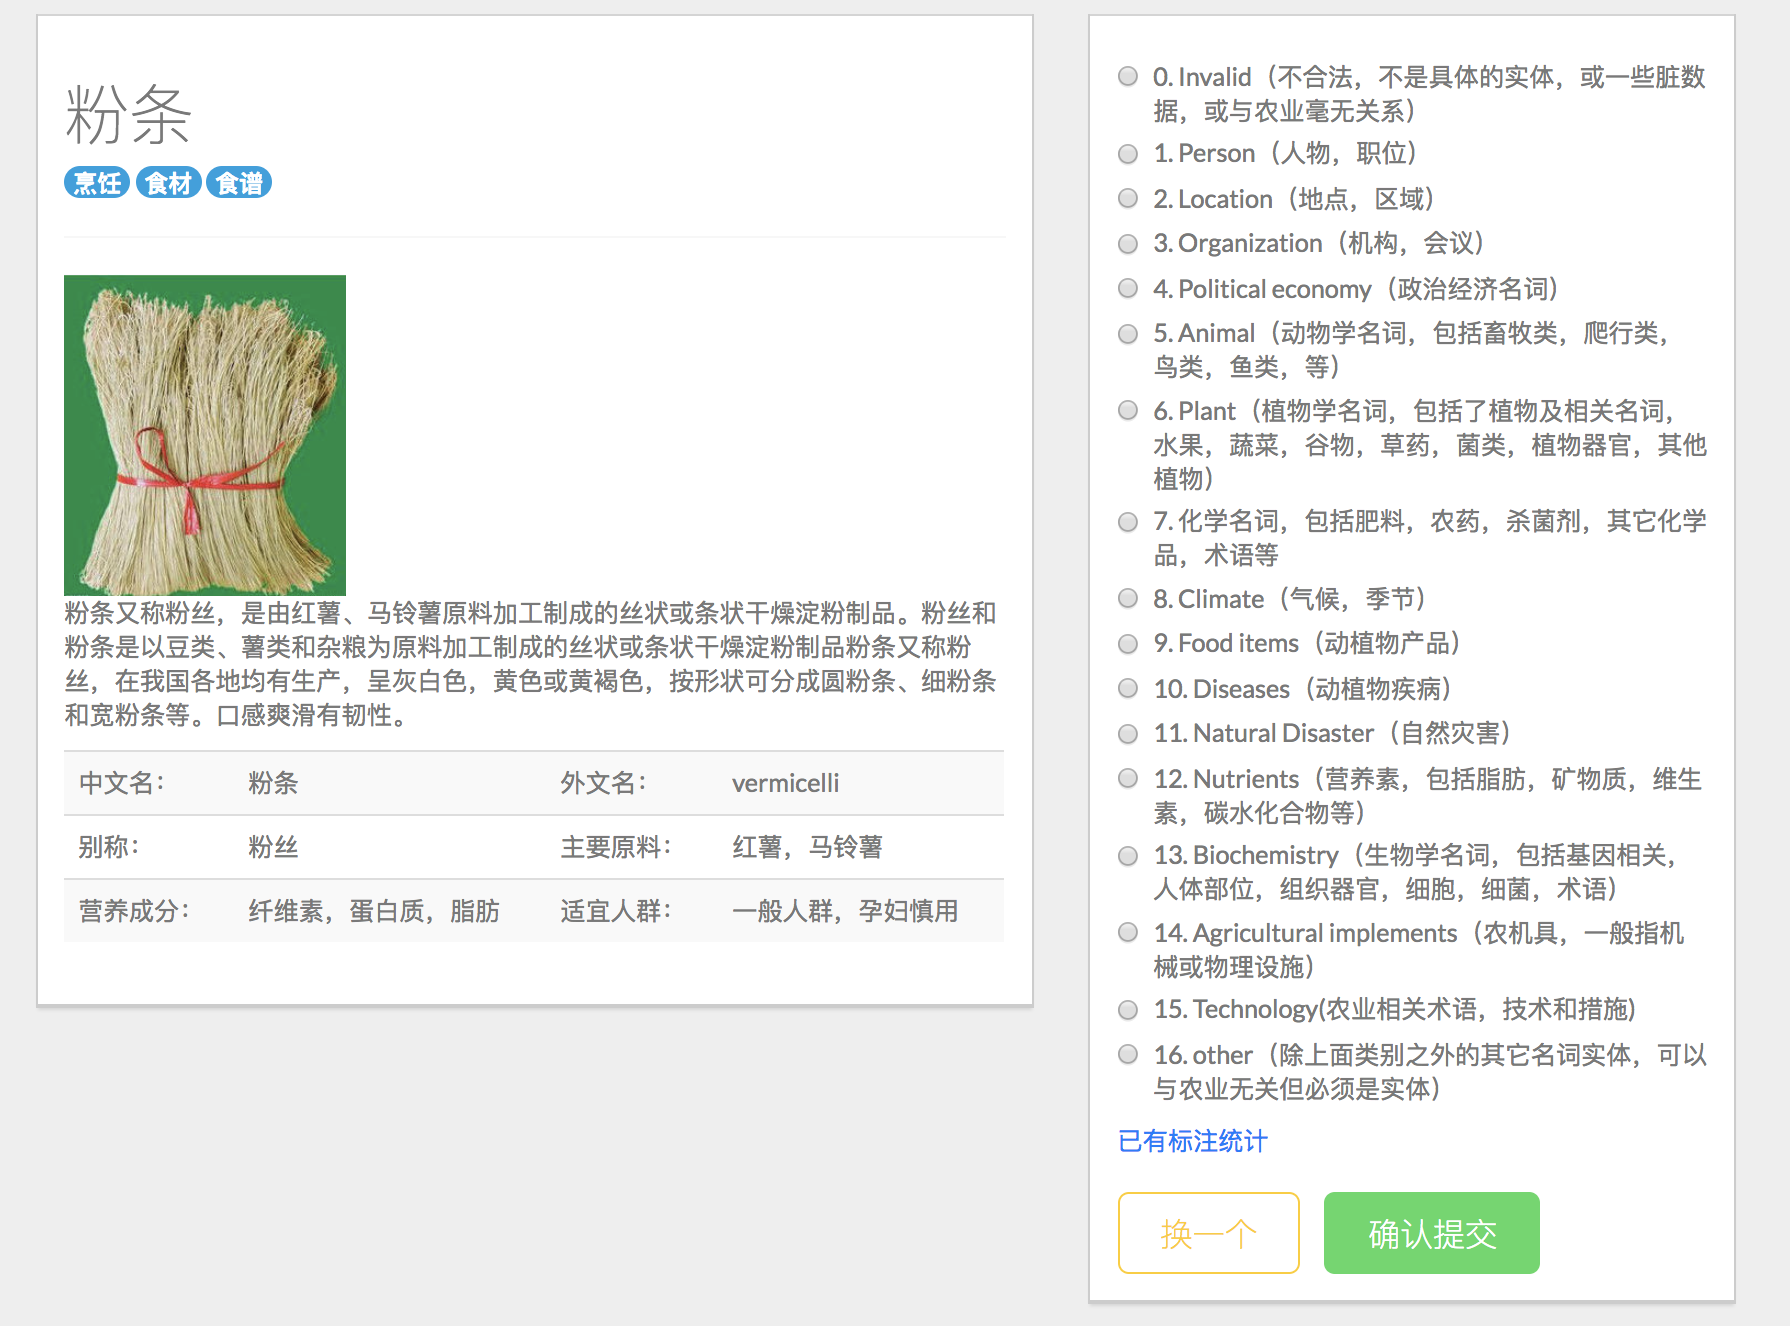Select 14. Agricultural implements radio button
This screenshot has width=1790, height=1326.
(x=1128, y=933)
